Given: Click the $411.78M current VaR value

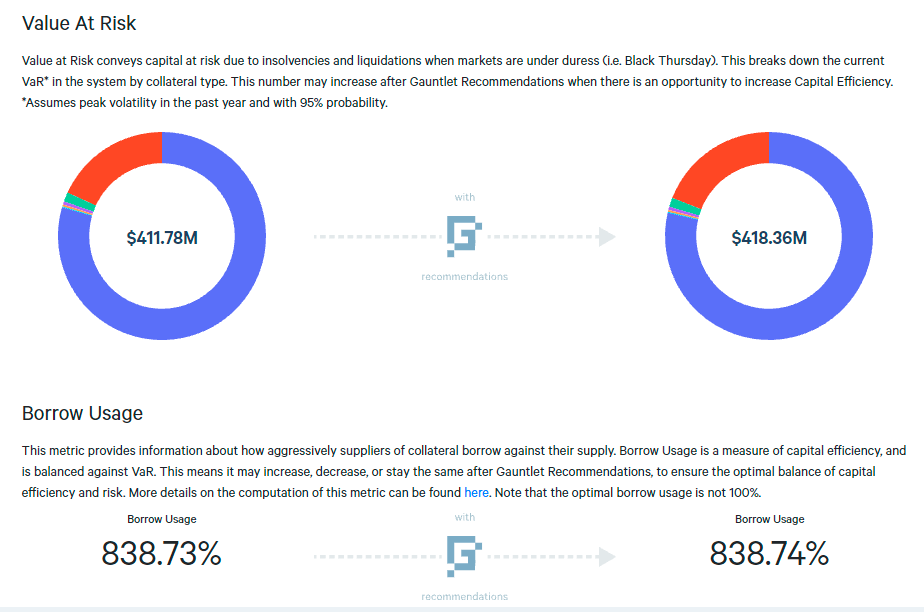Looking at the screenshot, I should point(162,238).
